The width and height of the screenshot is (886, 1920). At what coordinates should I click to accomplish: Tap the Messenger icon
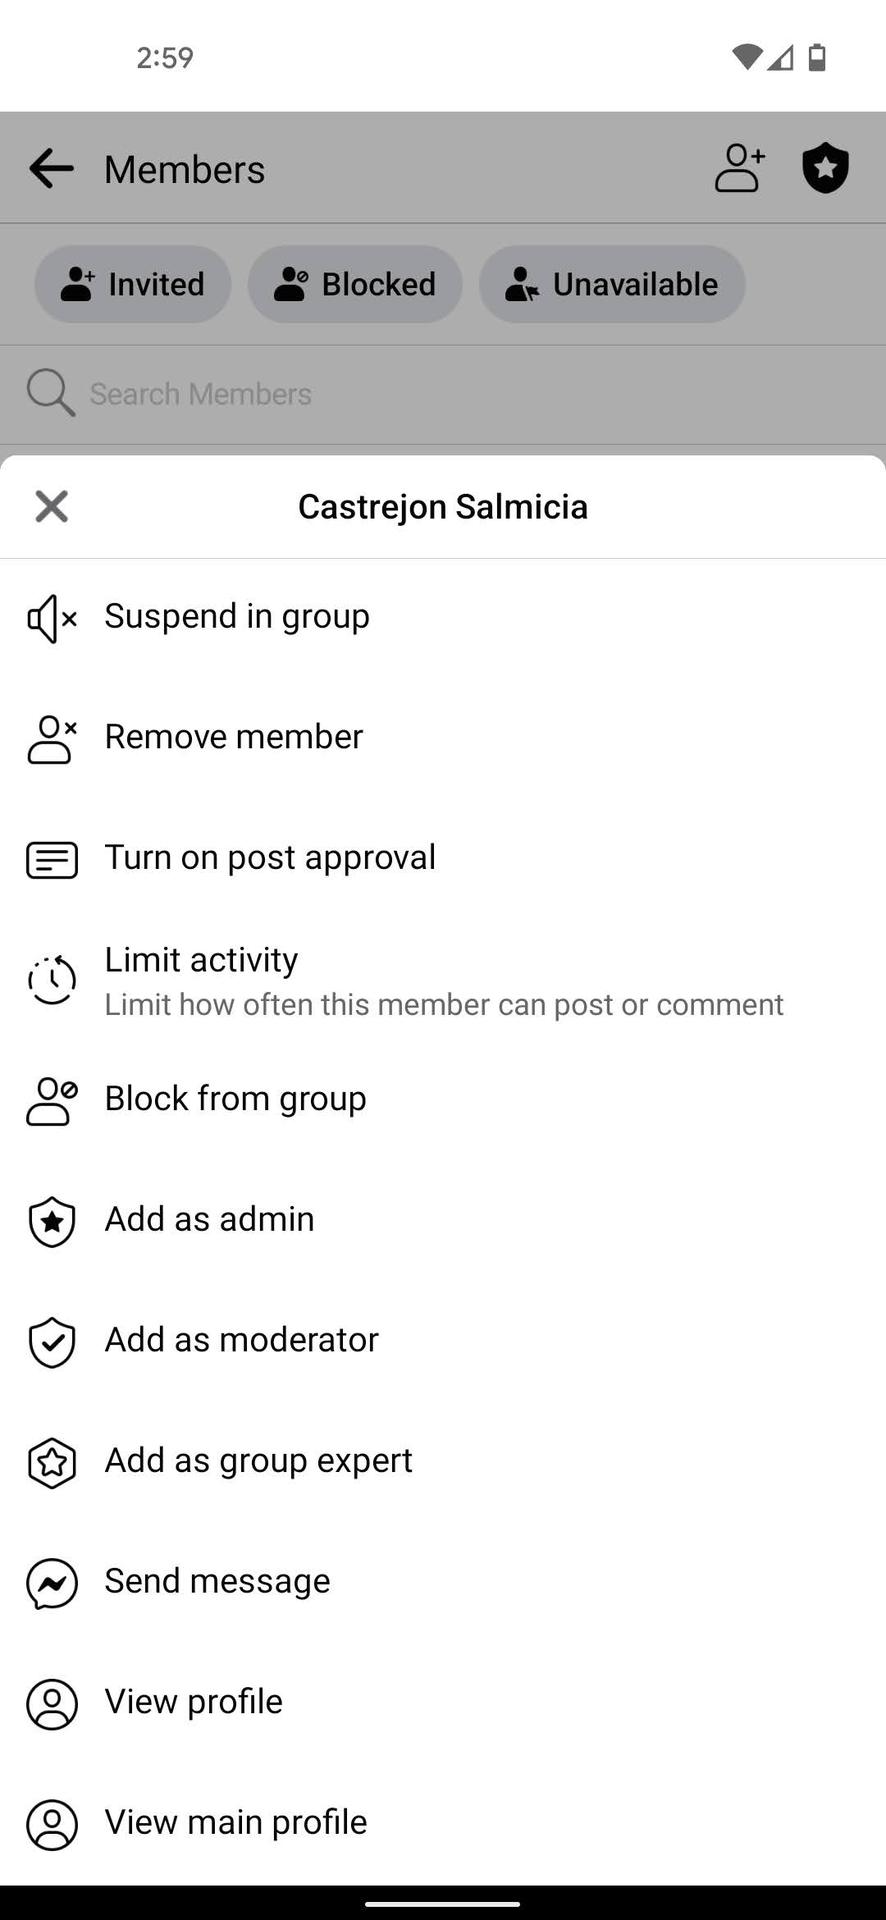(52, 1583)
